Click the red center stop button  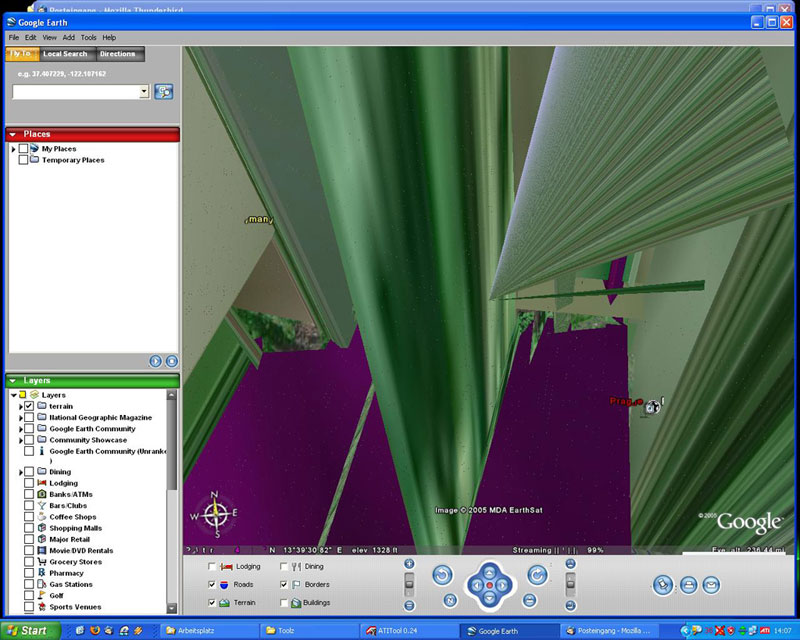tap(489, 585)
